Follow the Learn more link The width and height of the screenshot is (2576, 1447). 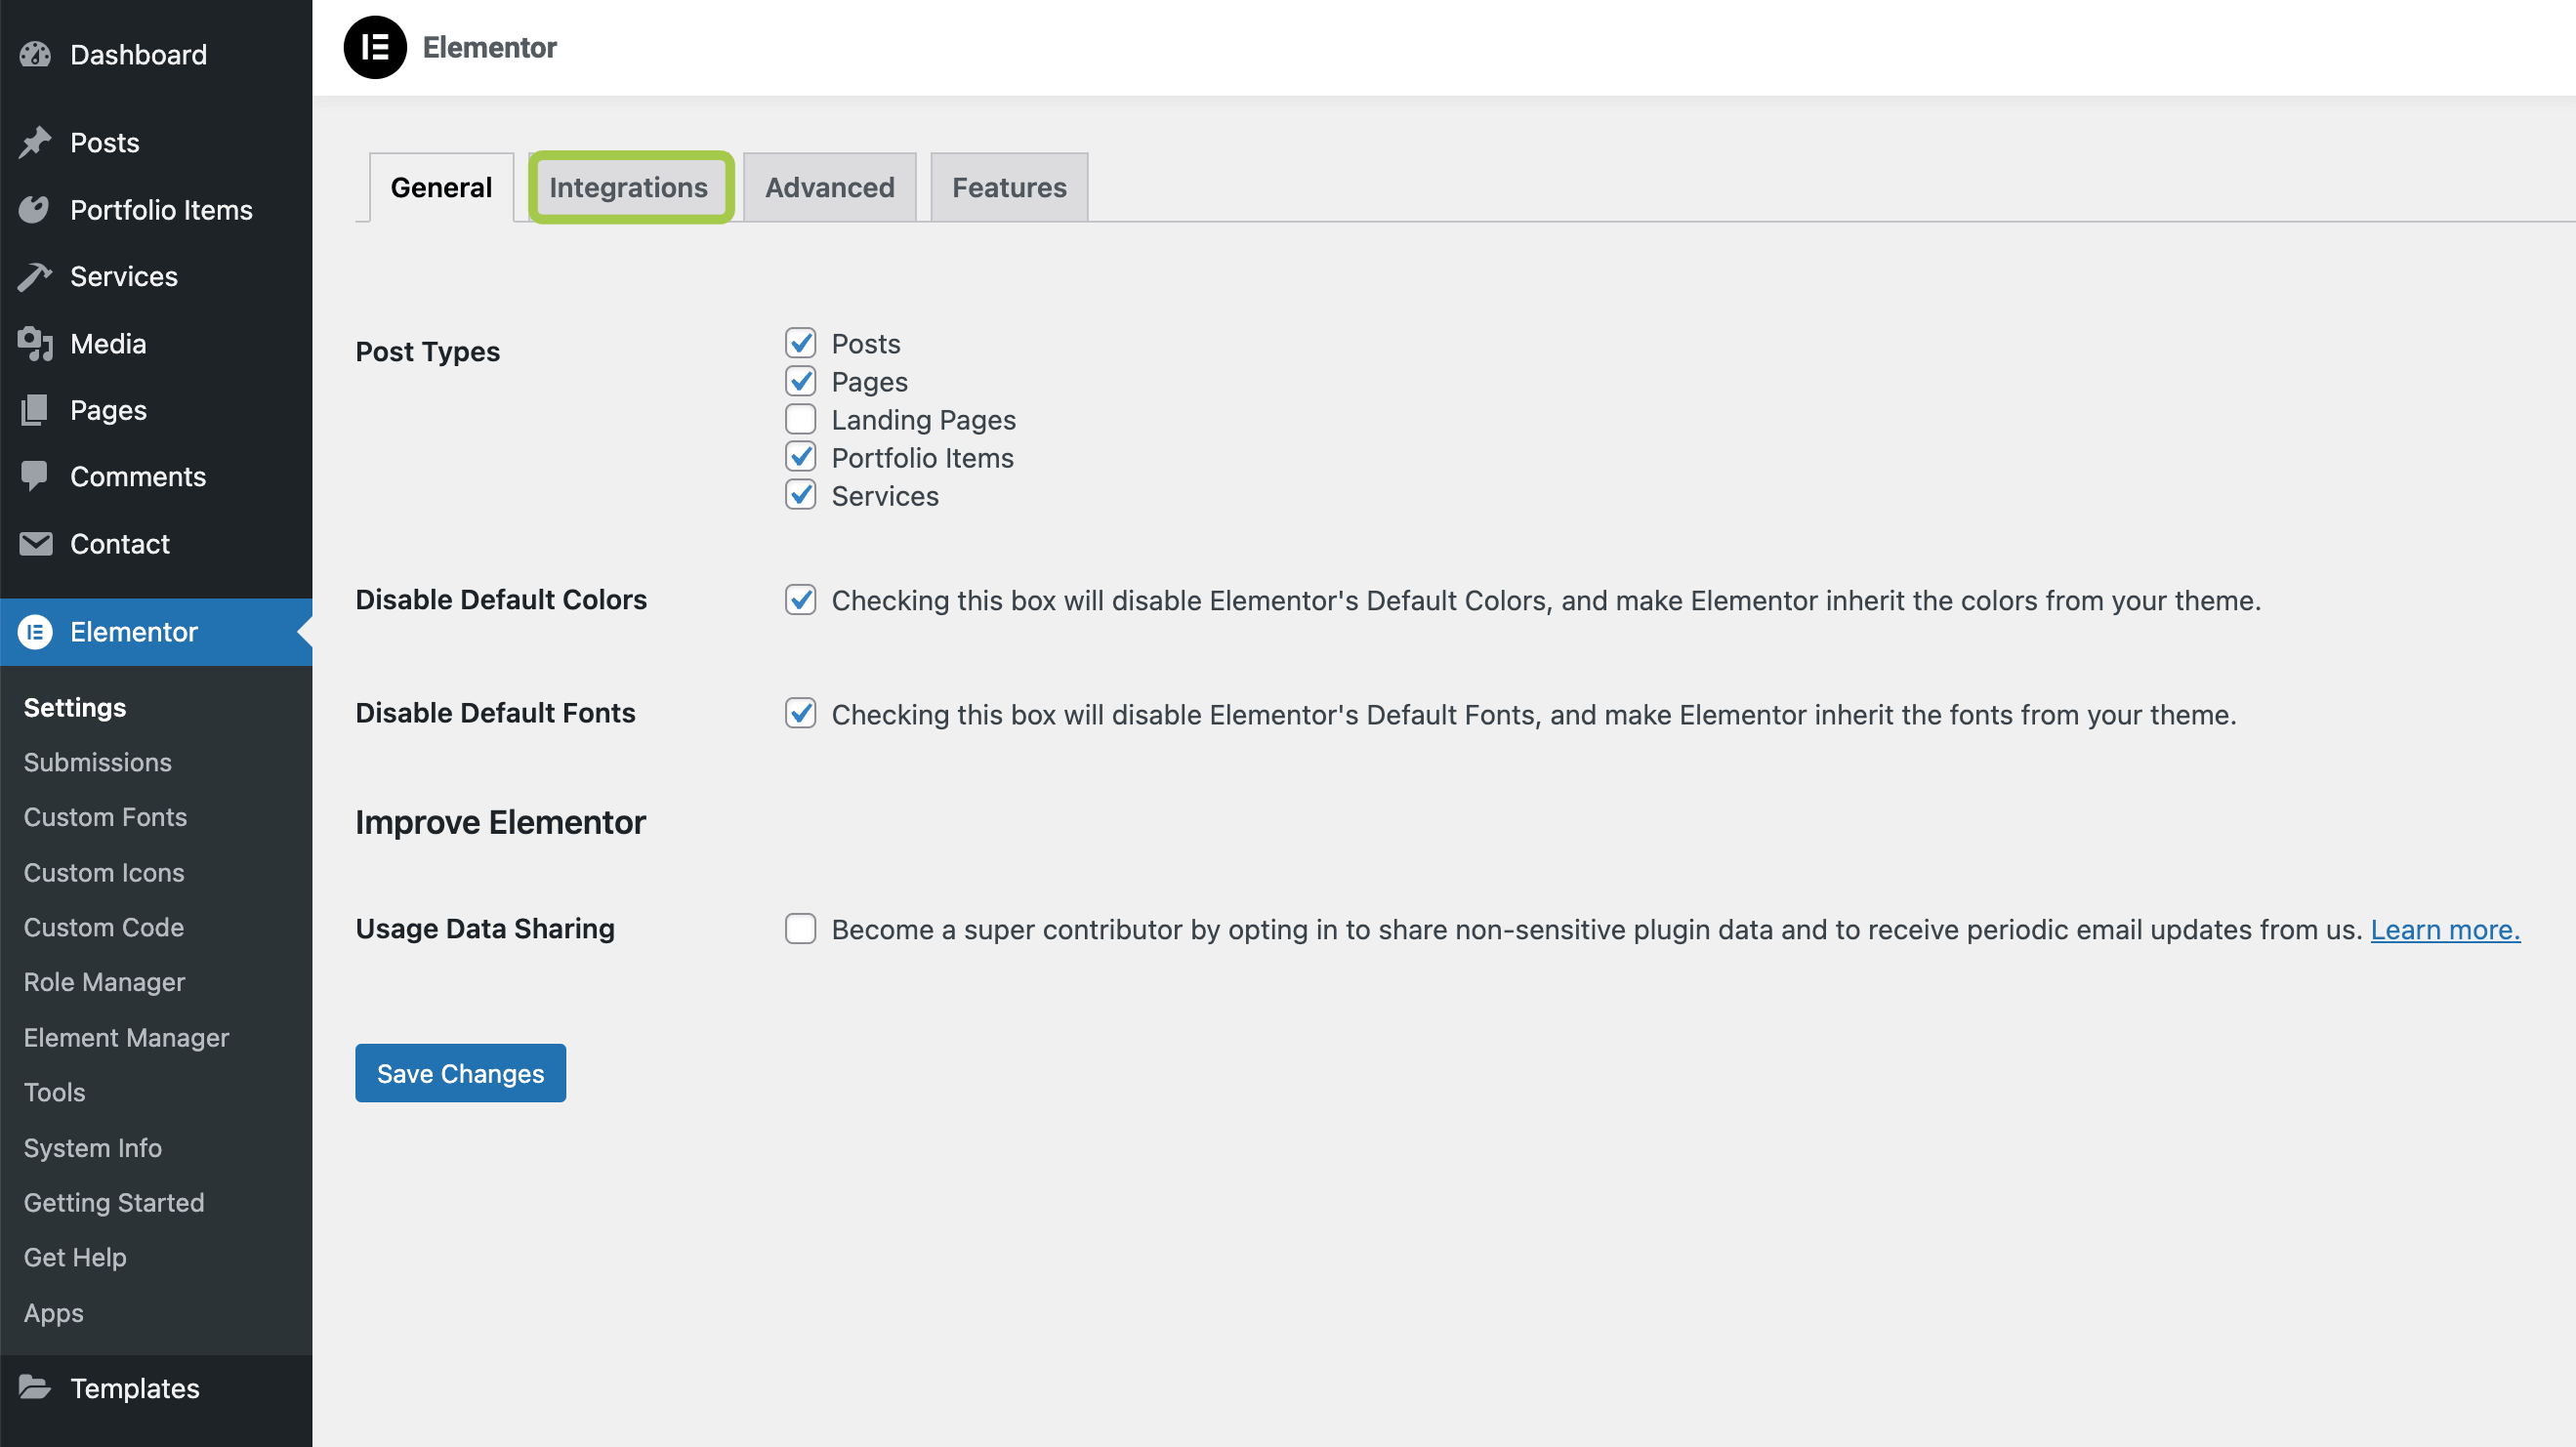(x=2444, y=929)
